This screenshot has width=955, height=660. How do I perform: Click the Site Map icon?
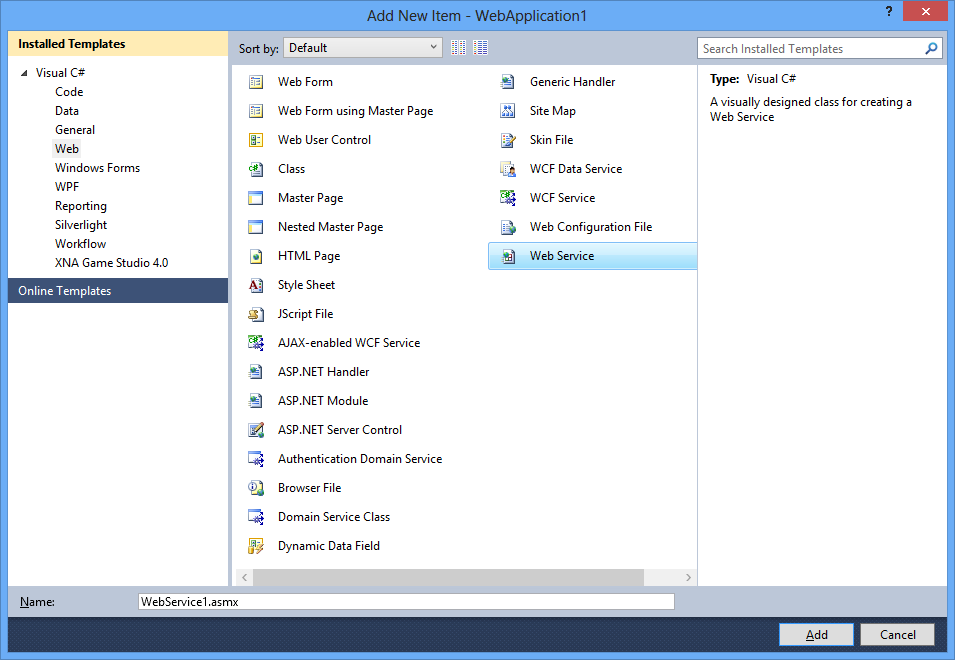click(x=508, y=111)
